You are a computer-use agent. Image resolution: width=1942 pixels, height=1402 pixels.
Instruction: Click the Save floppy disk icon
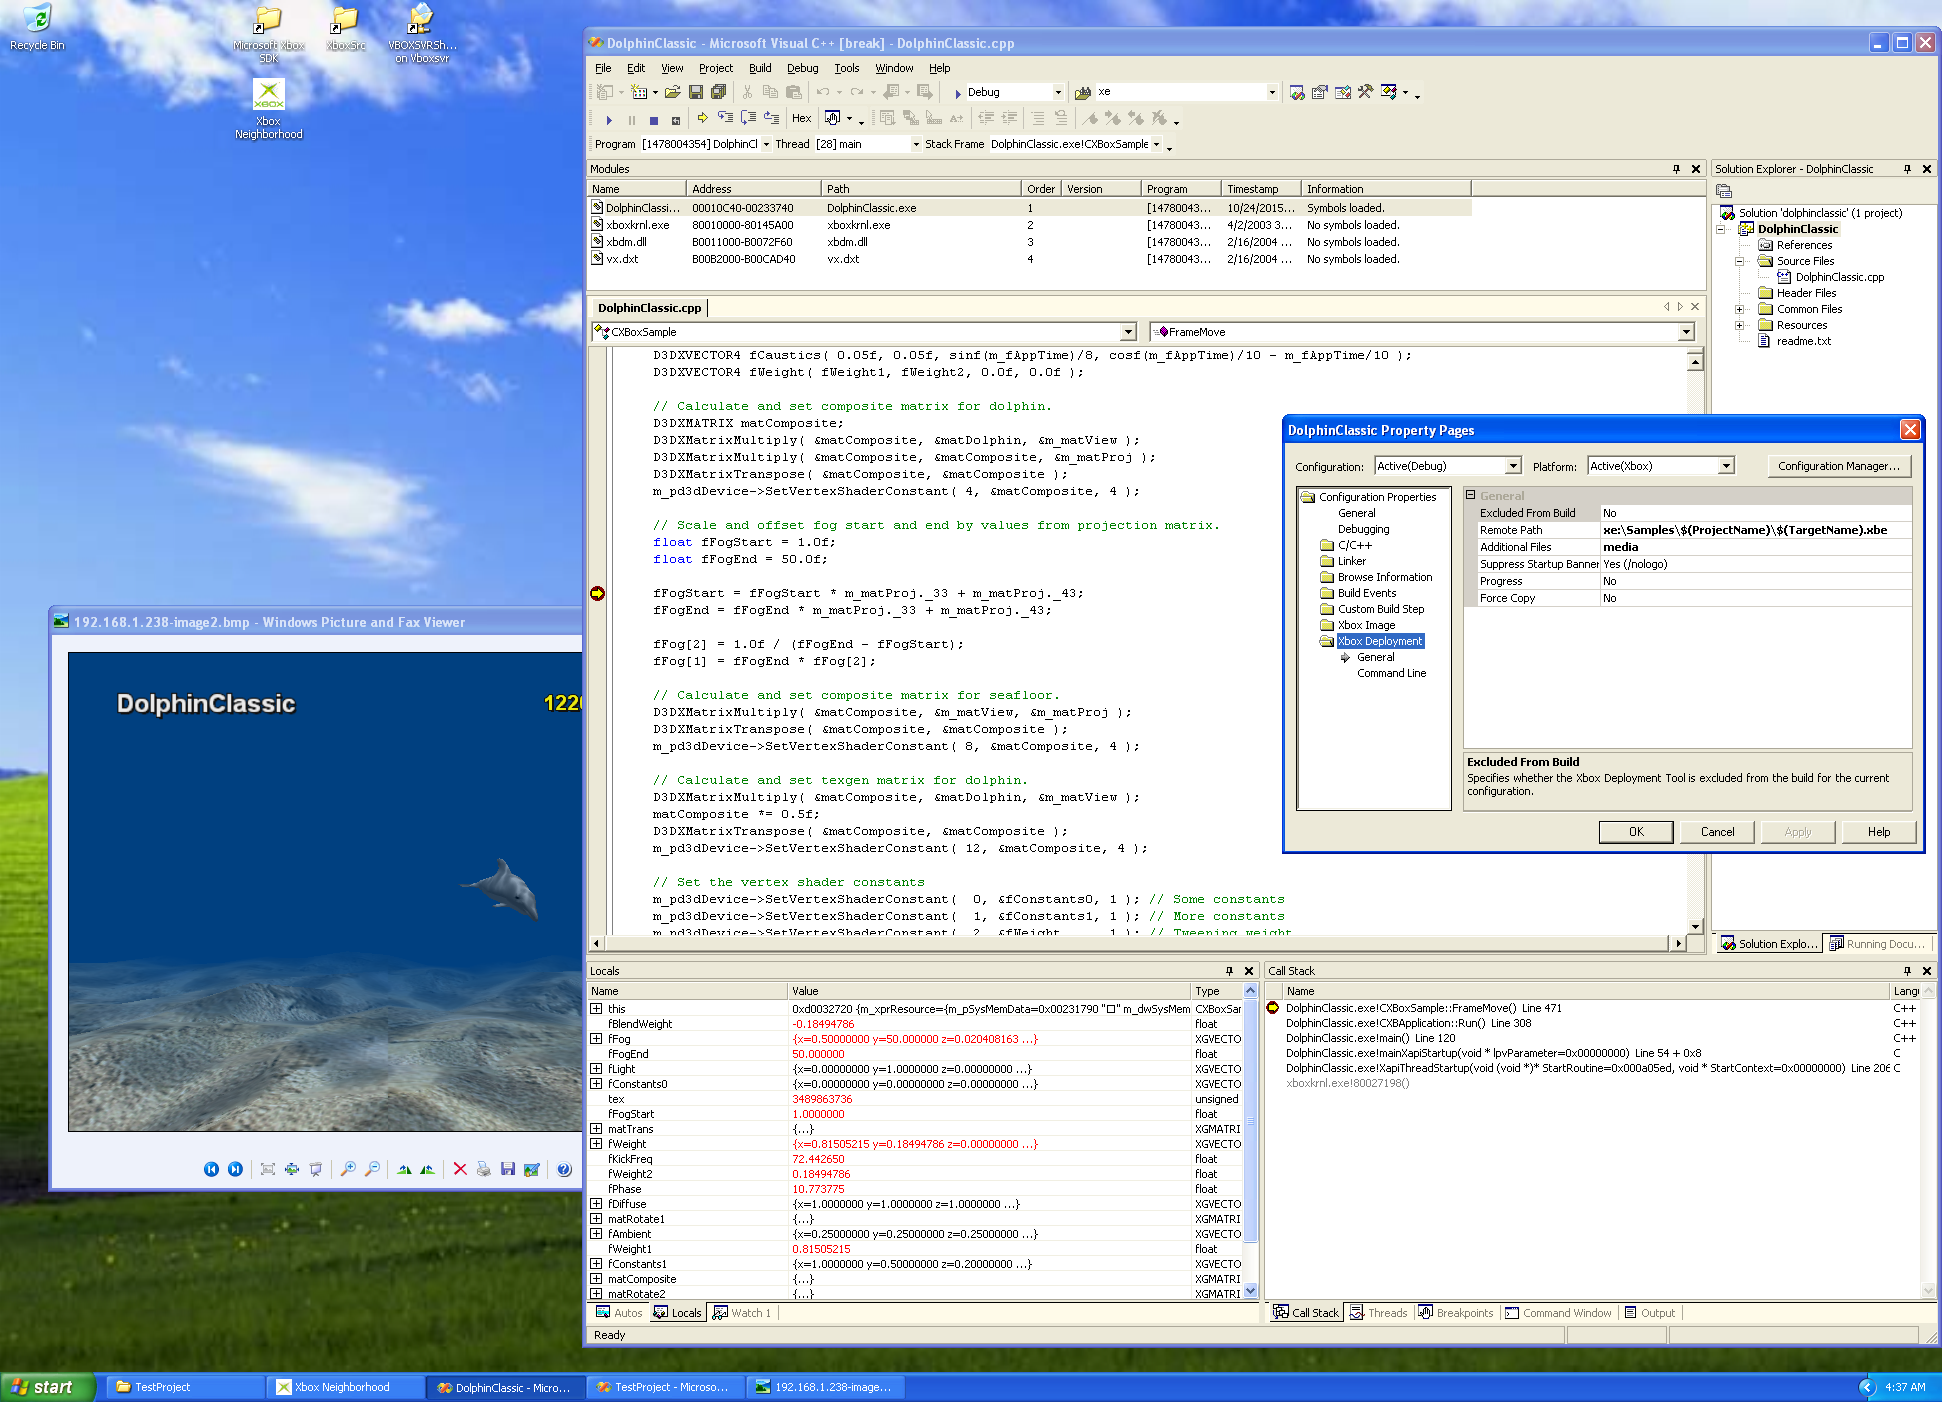[695, 92]
